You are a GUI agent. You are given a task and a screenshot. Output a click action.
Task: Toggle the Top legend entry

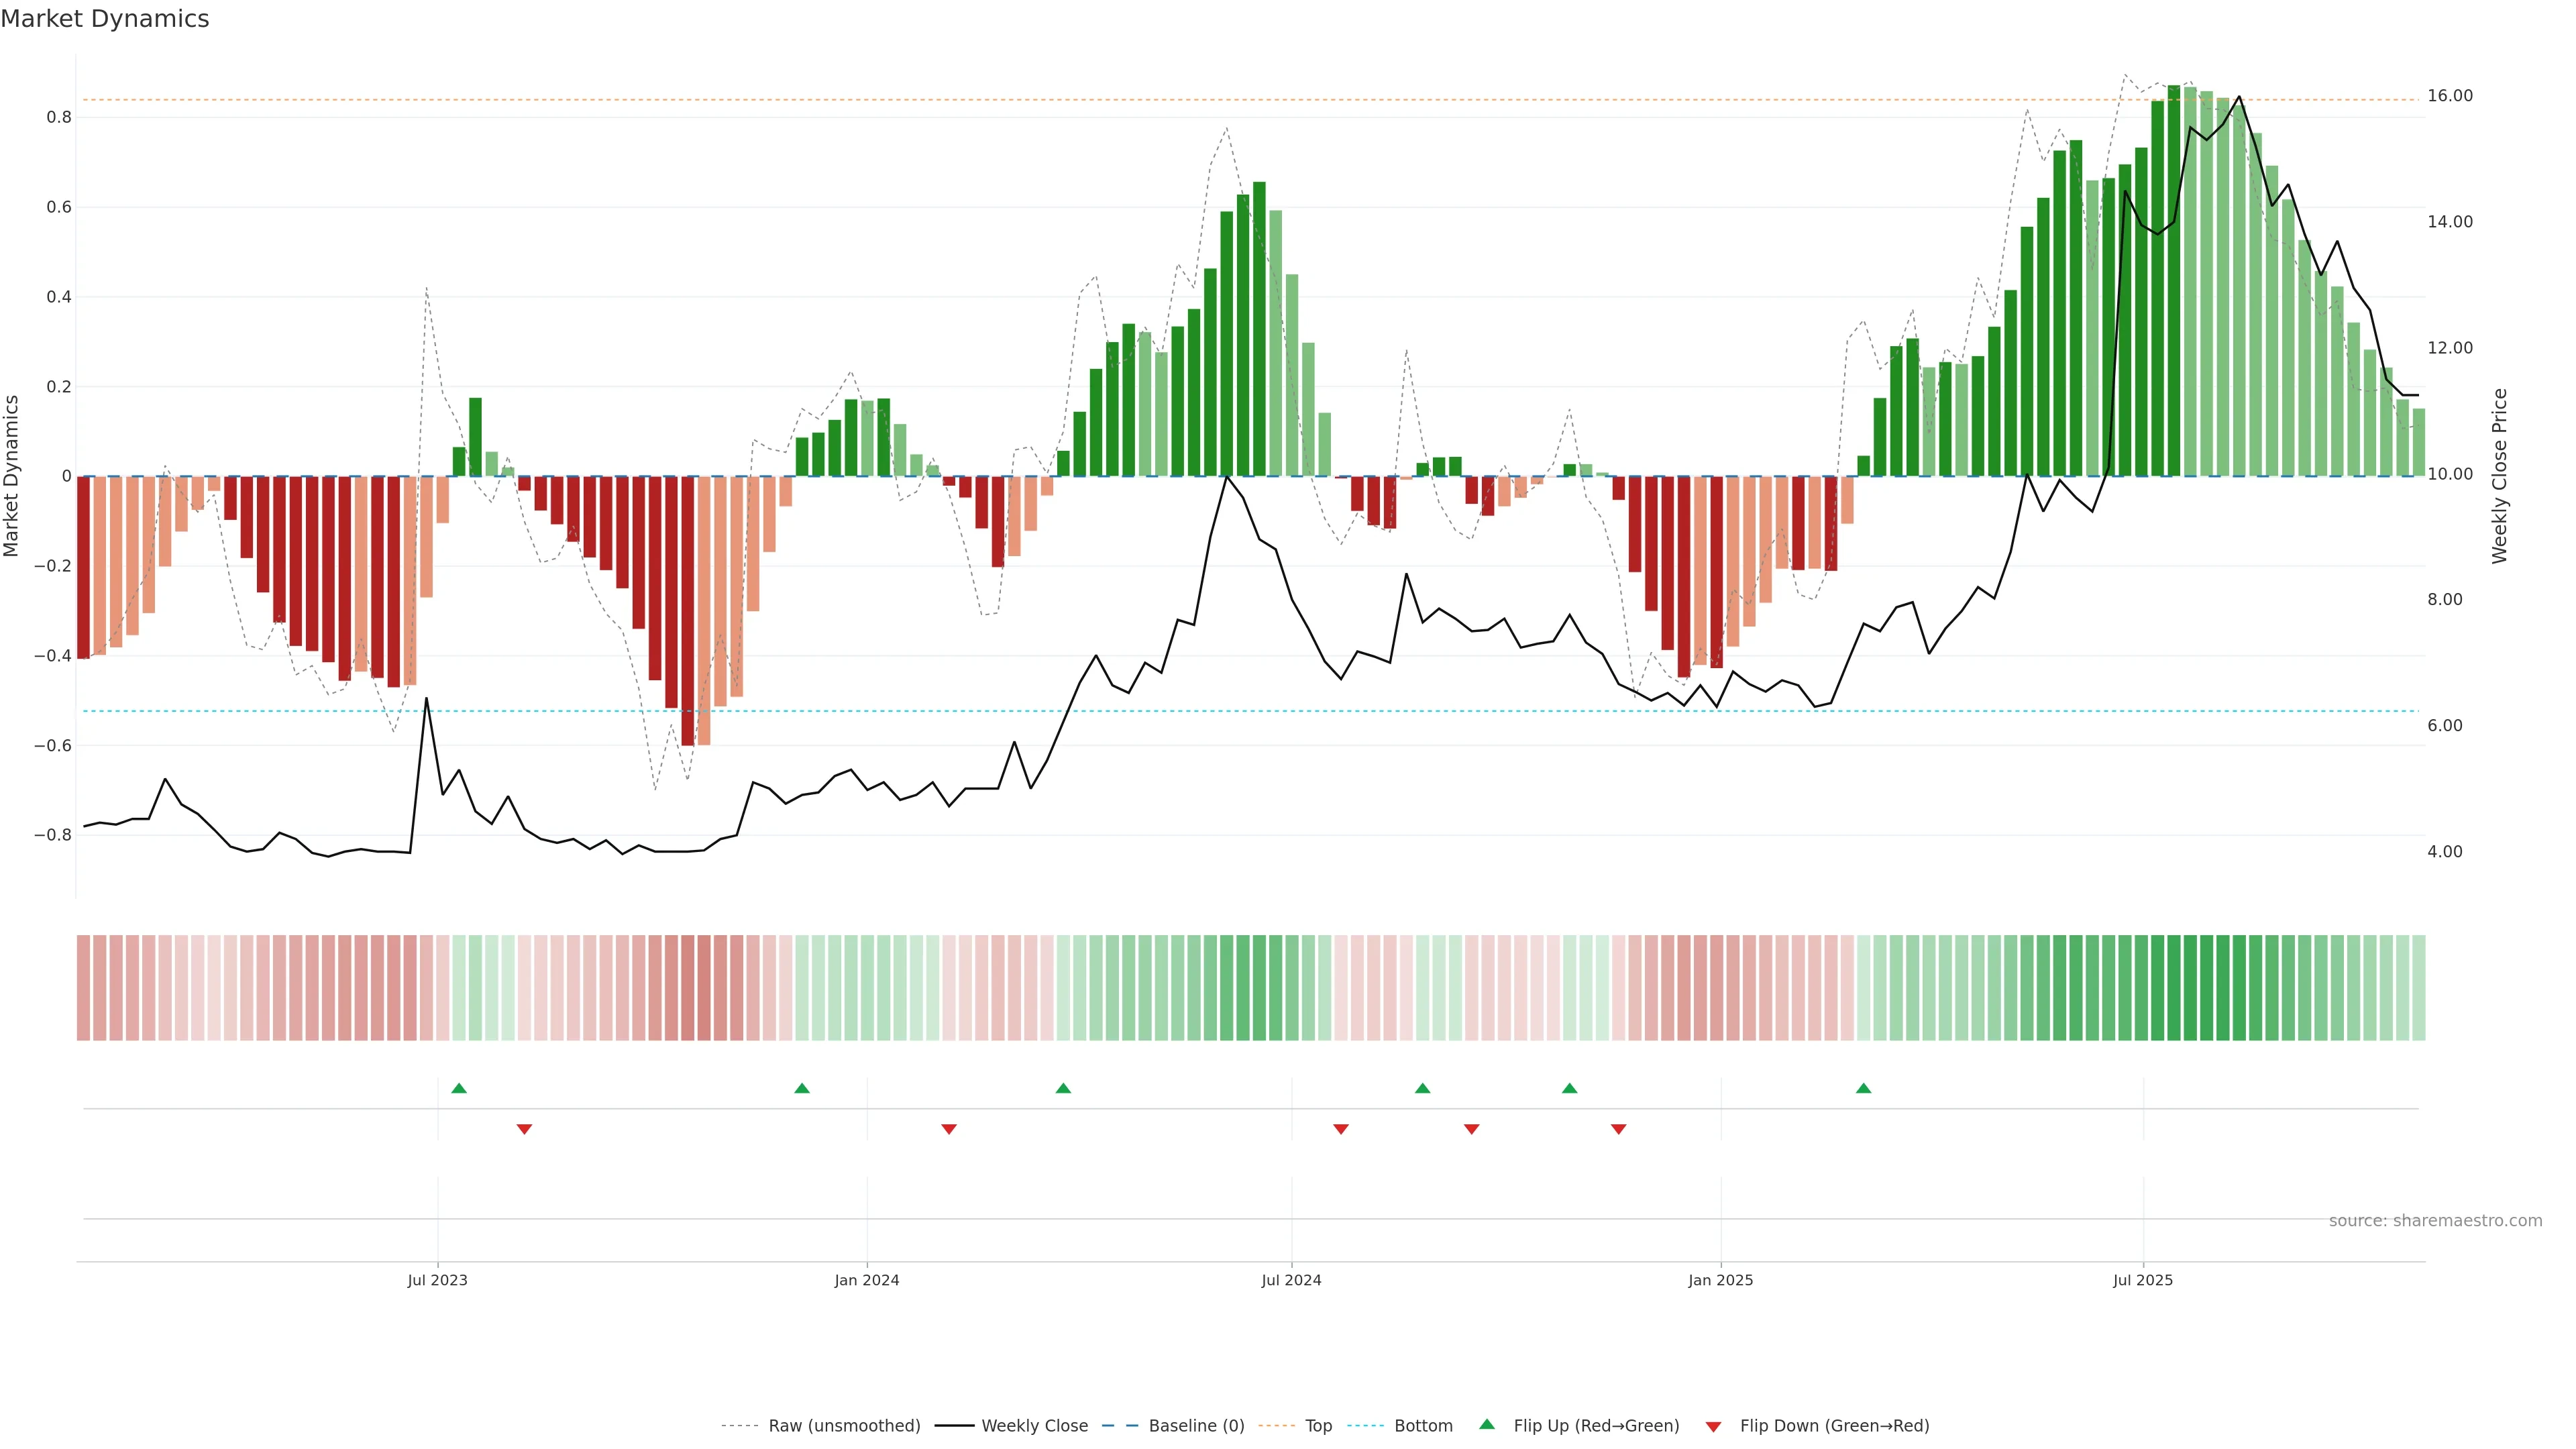tap(1318, 1426)
